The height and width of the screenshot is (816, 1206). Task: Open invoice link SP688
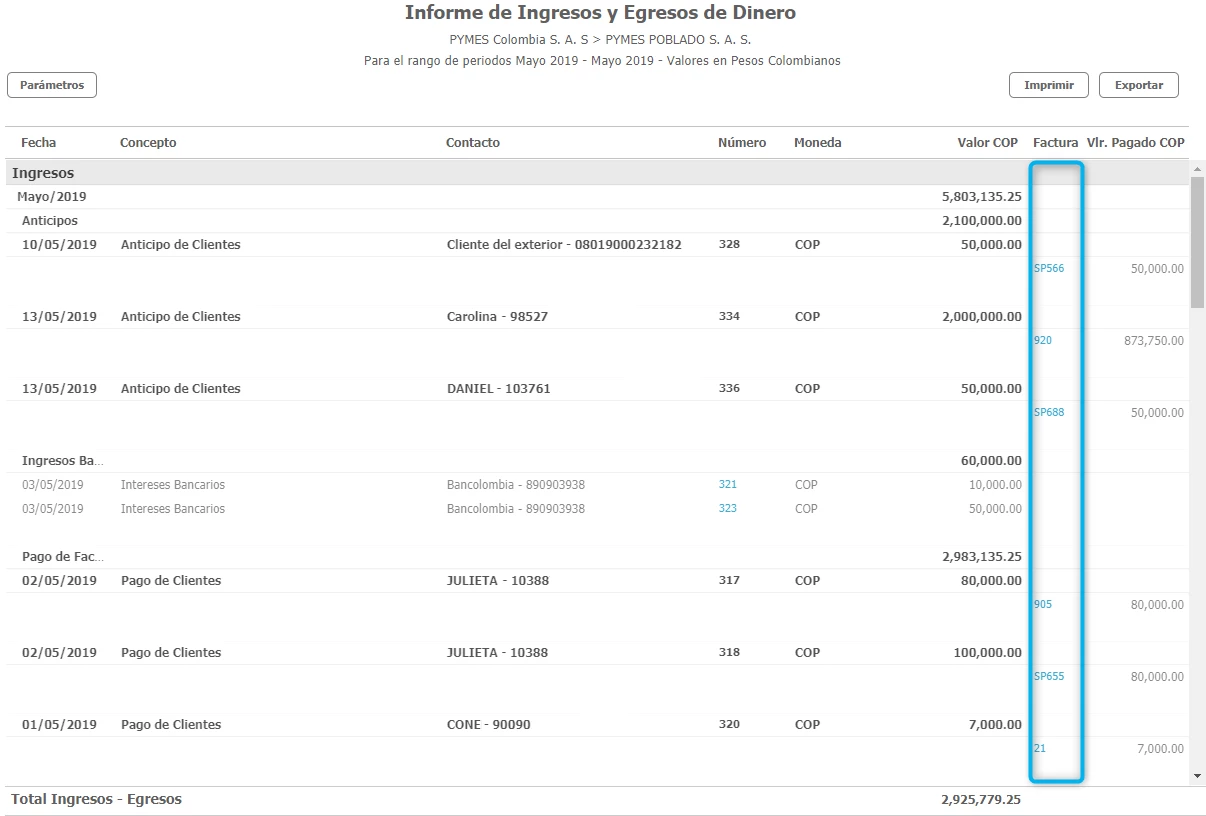click(1048, 412)
